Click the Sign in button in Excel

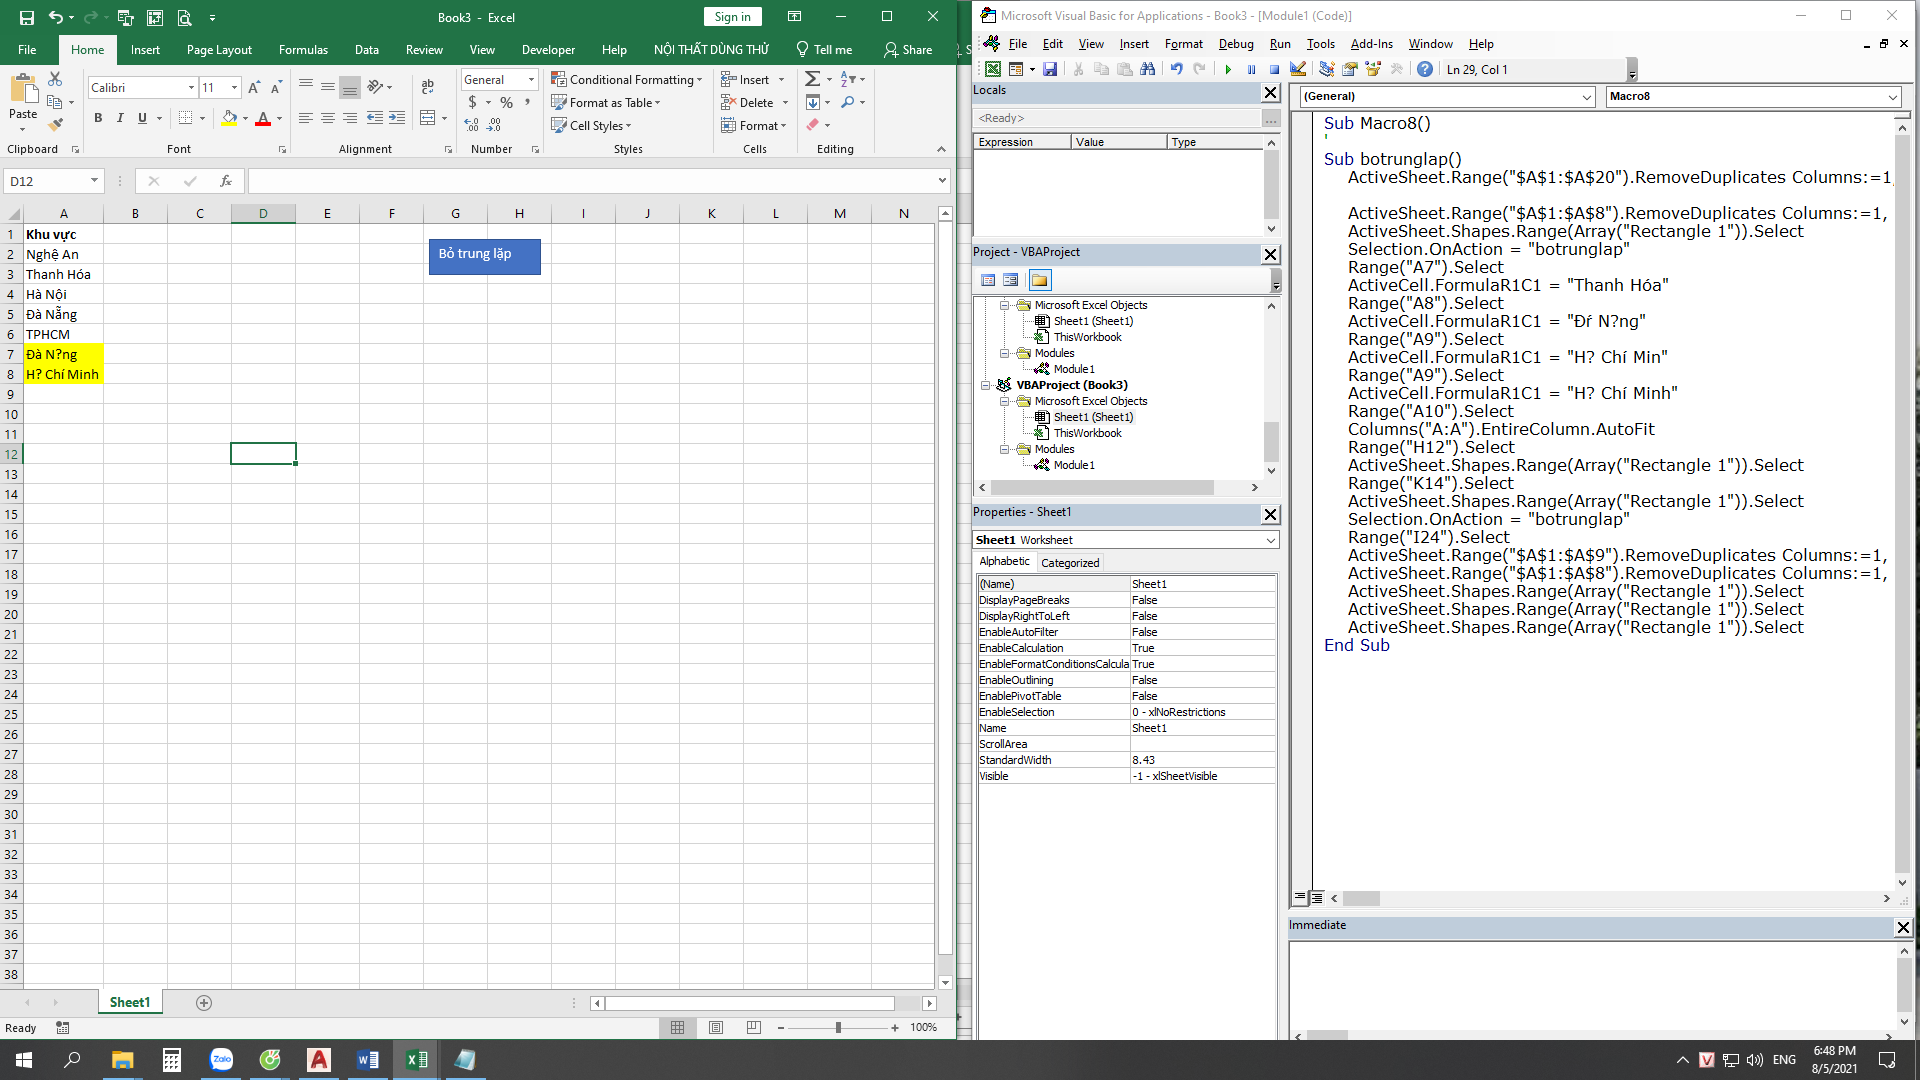[x=733, y=17]
